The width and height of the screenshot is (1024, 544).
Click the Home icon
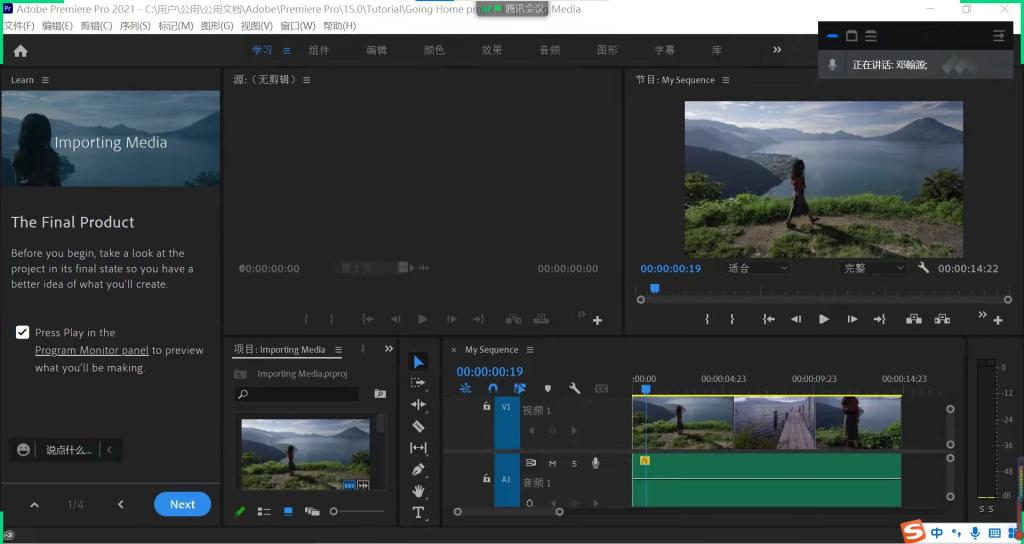click(x=20, y=50)
